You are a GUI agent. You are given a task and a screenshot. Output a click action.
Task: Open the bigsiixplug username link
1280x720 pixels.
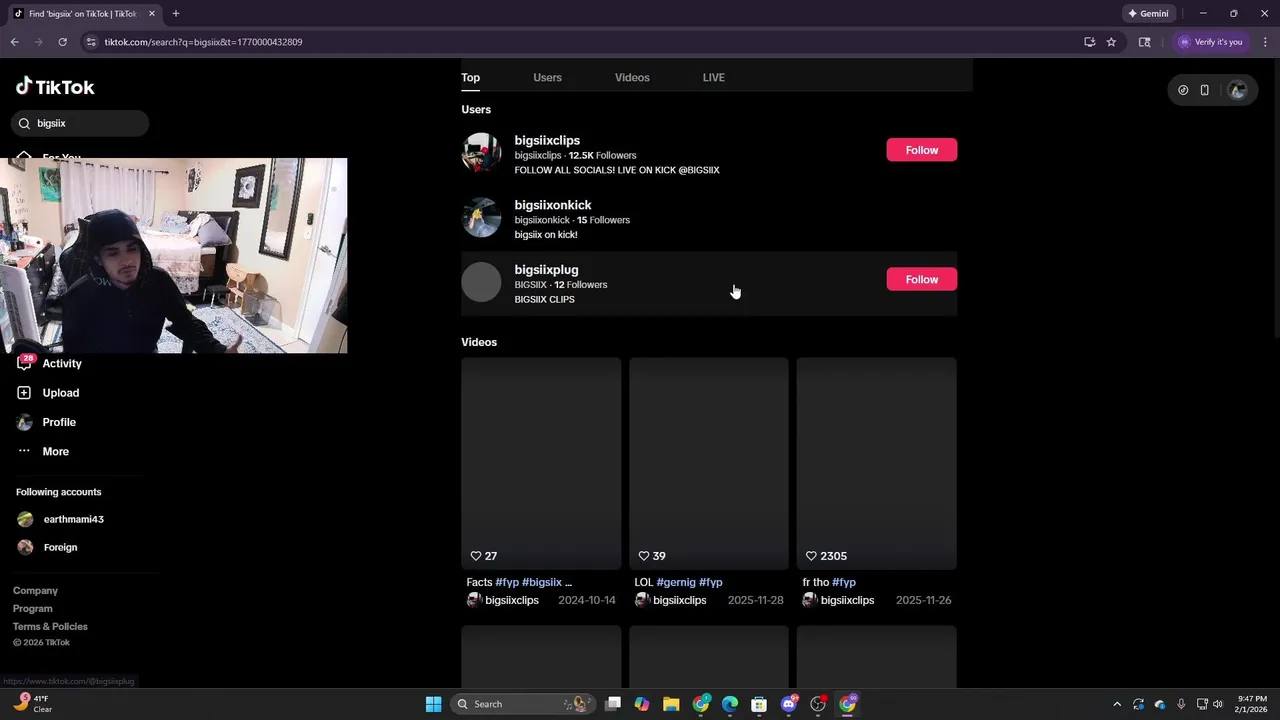pyautogui.click(x=546, y=270)
